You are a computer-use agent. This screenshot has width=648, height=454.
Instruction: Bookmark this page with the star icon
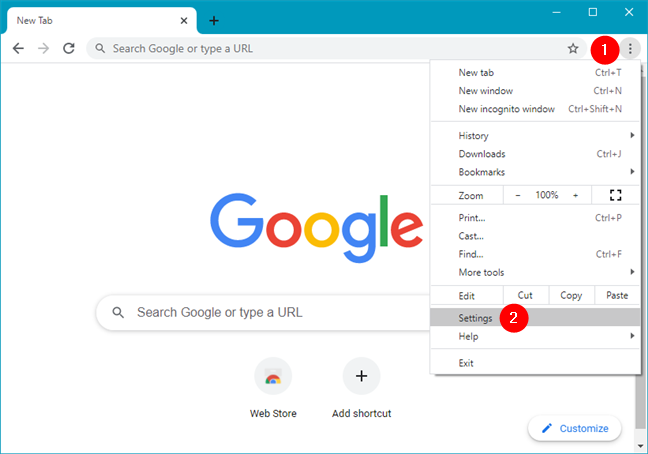pos(573,49)
